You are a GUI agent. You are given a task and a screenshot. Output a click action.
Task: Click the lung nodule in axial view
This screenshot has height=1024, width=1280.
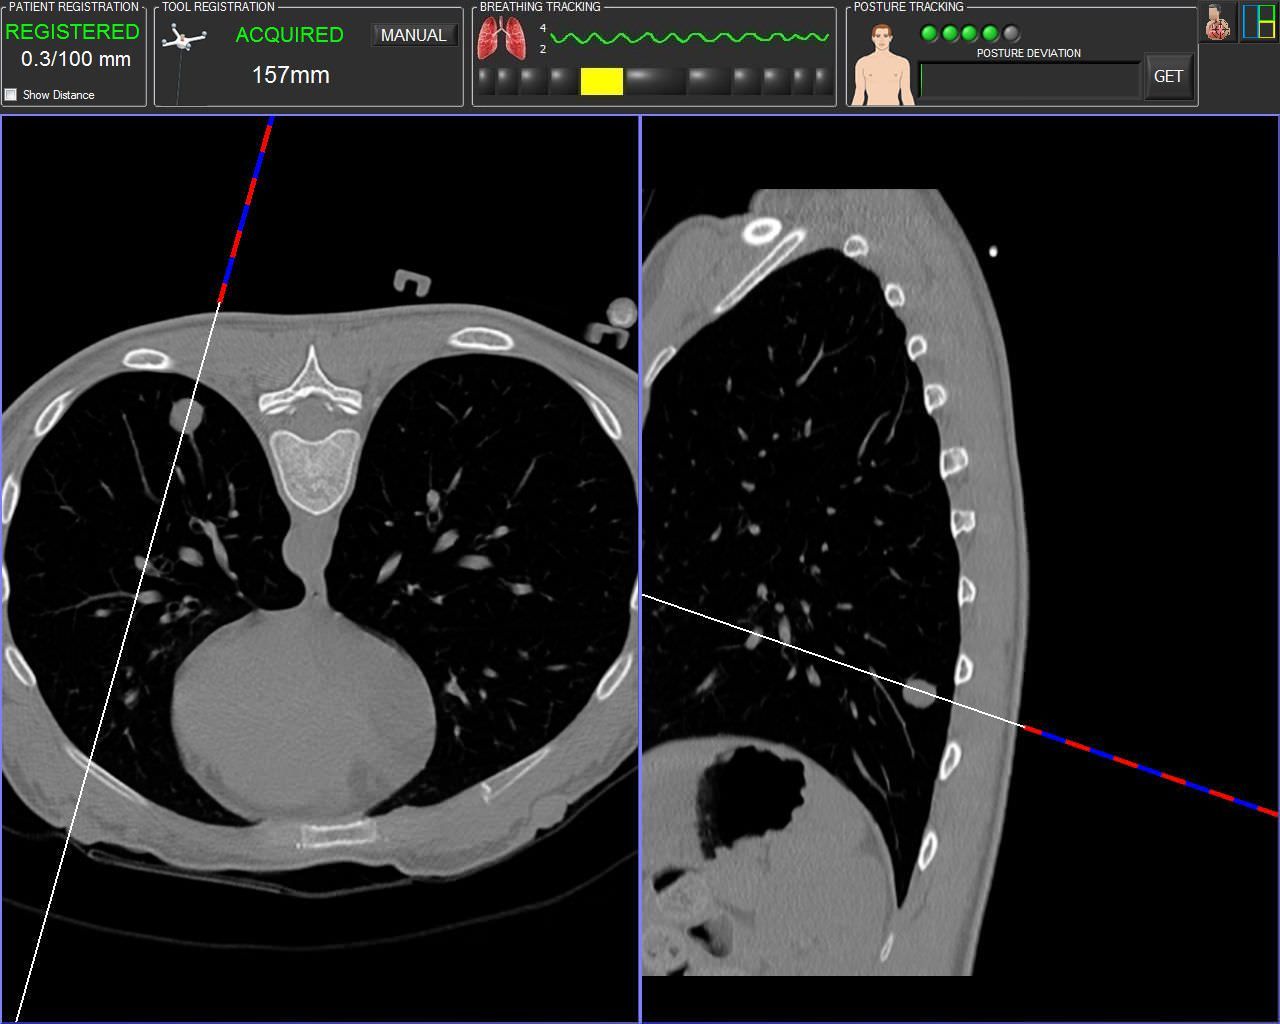187,414
